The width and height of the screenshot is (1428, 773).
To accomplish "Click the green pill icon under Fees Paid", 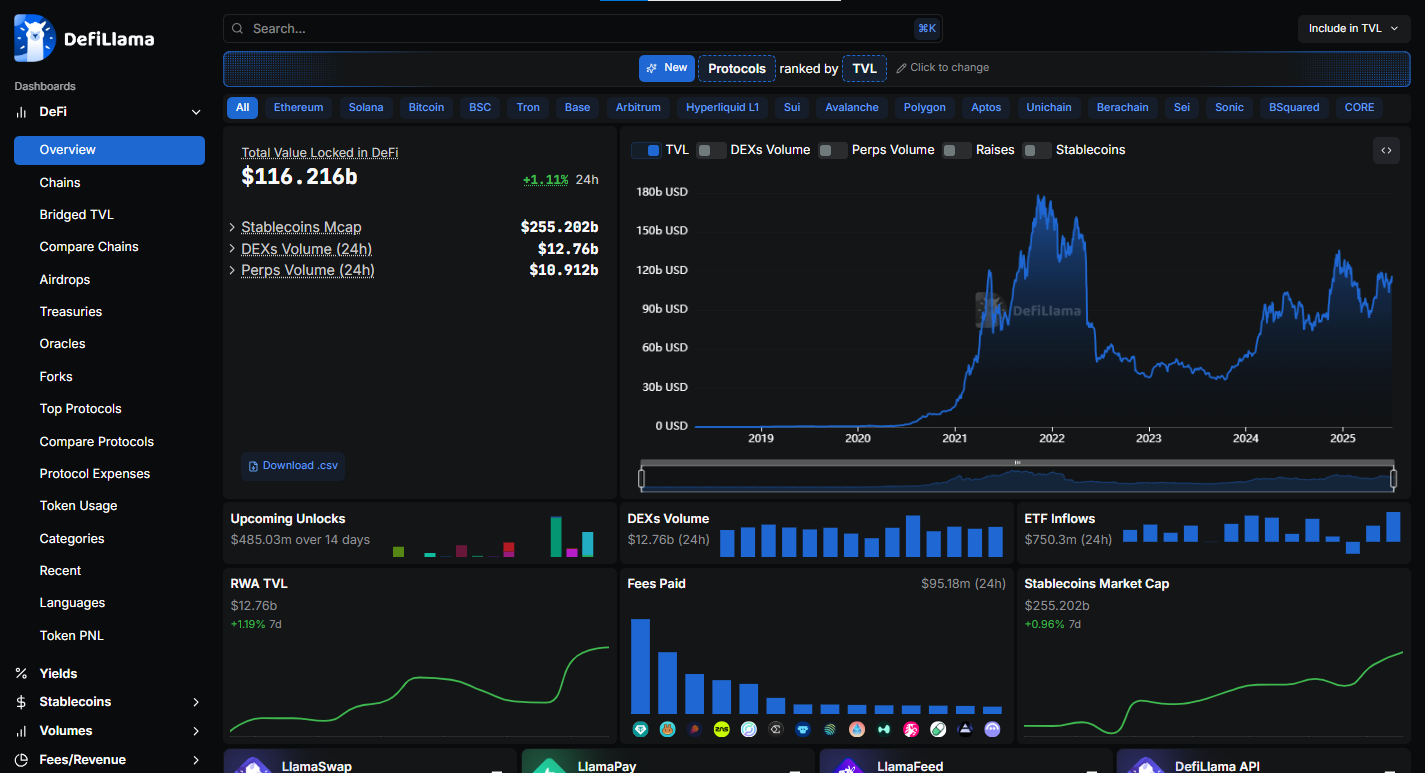I will [x=938, y=729].
